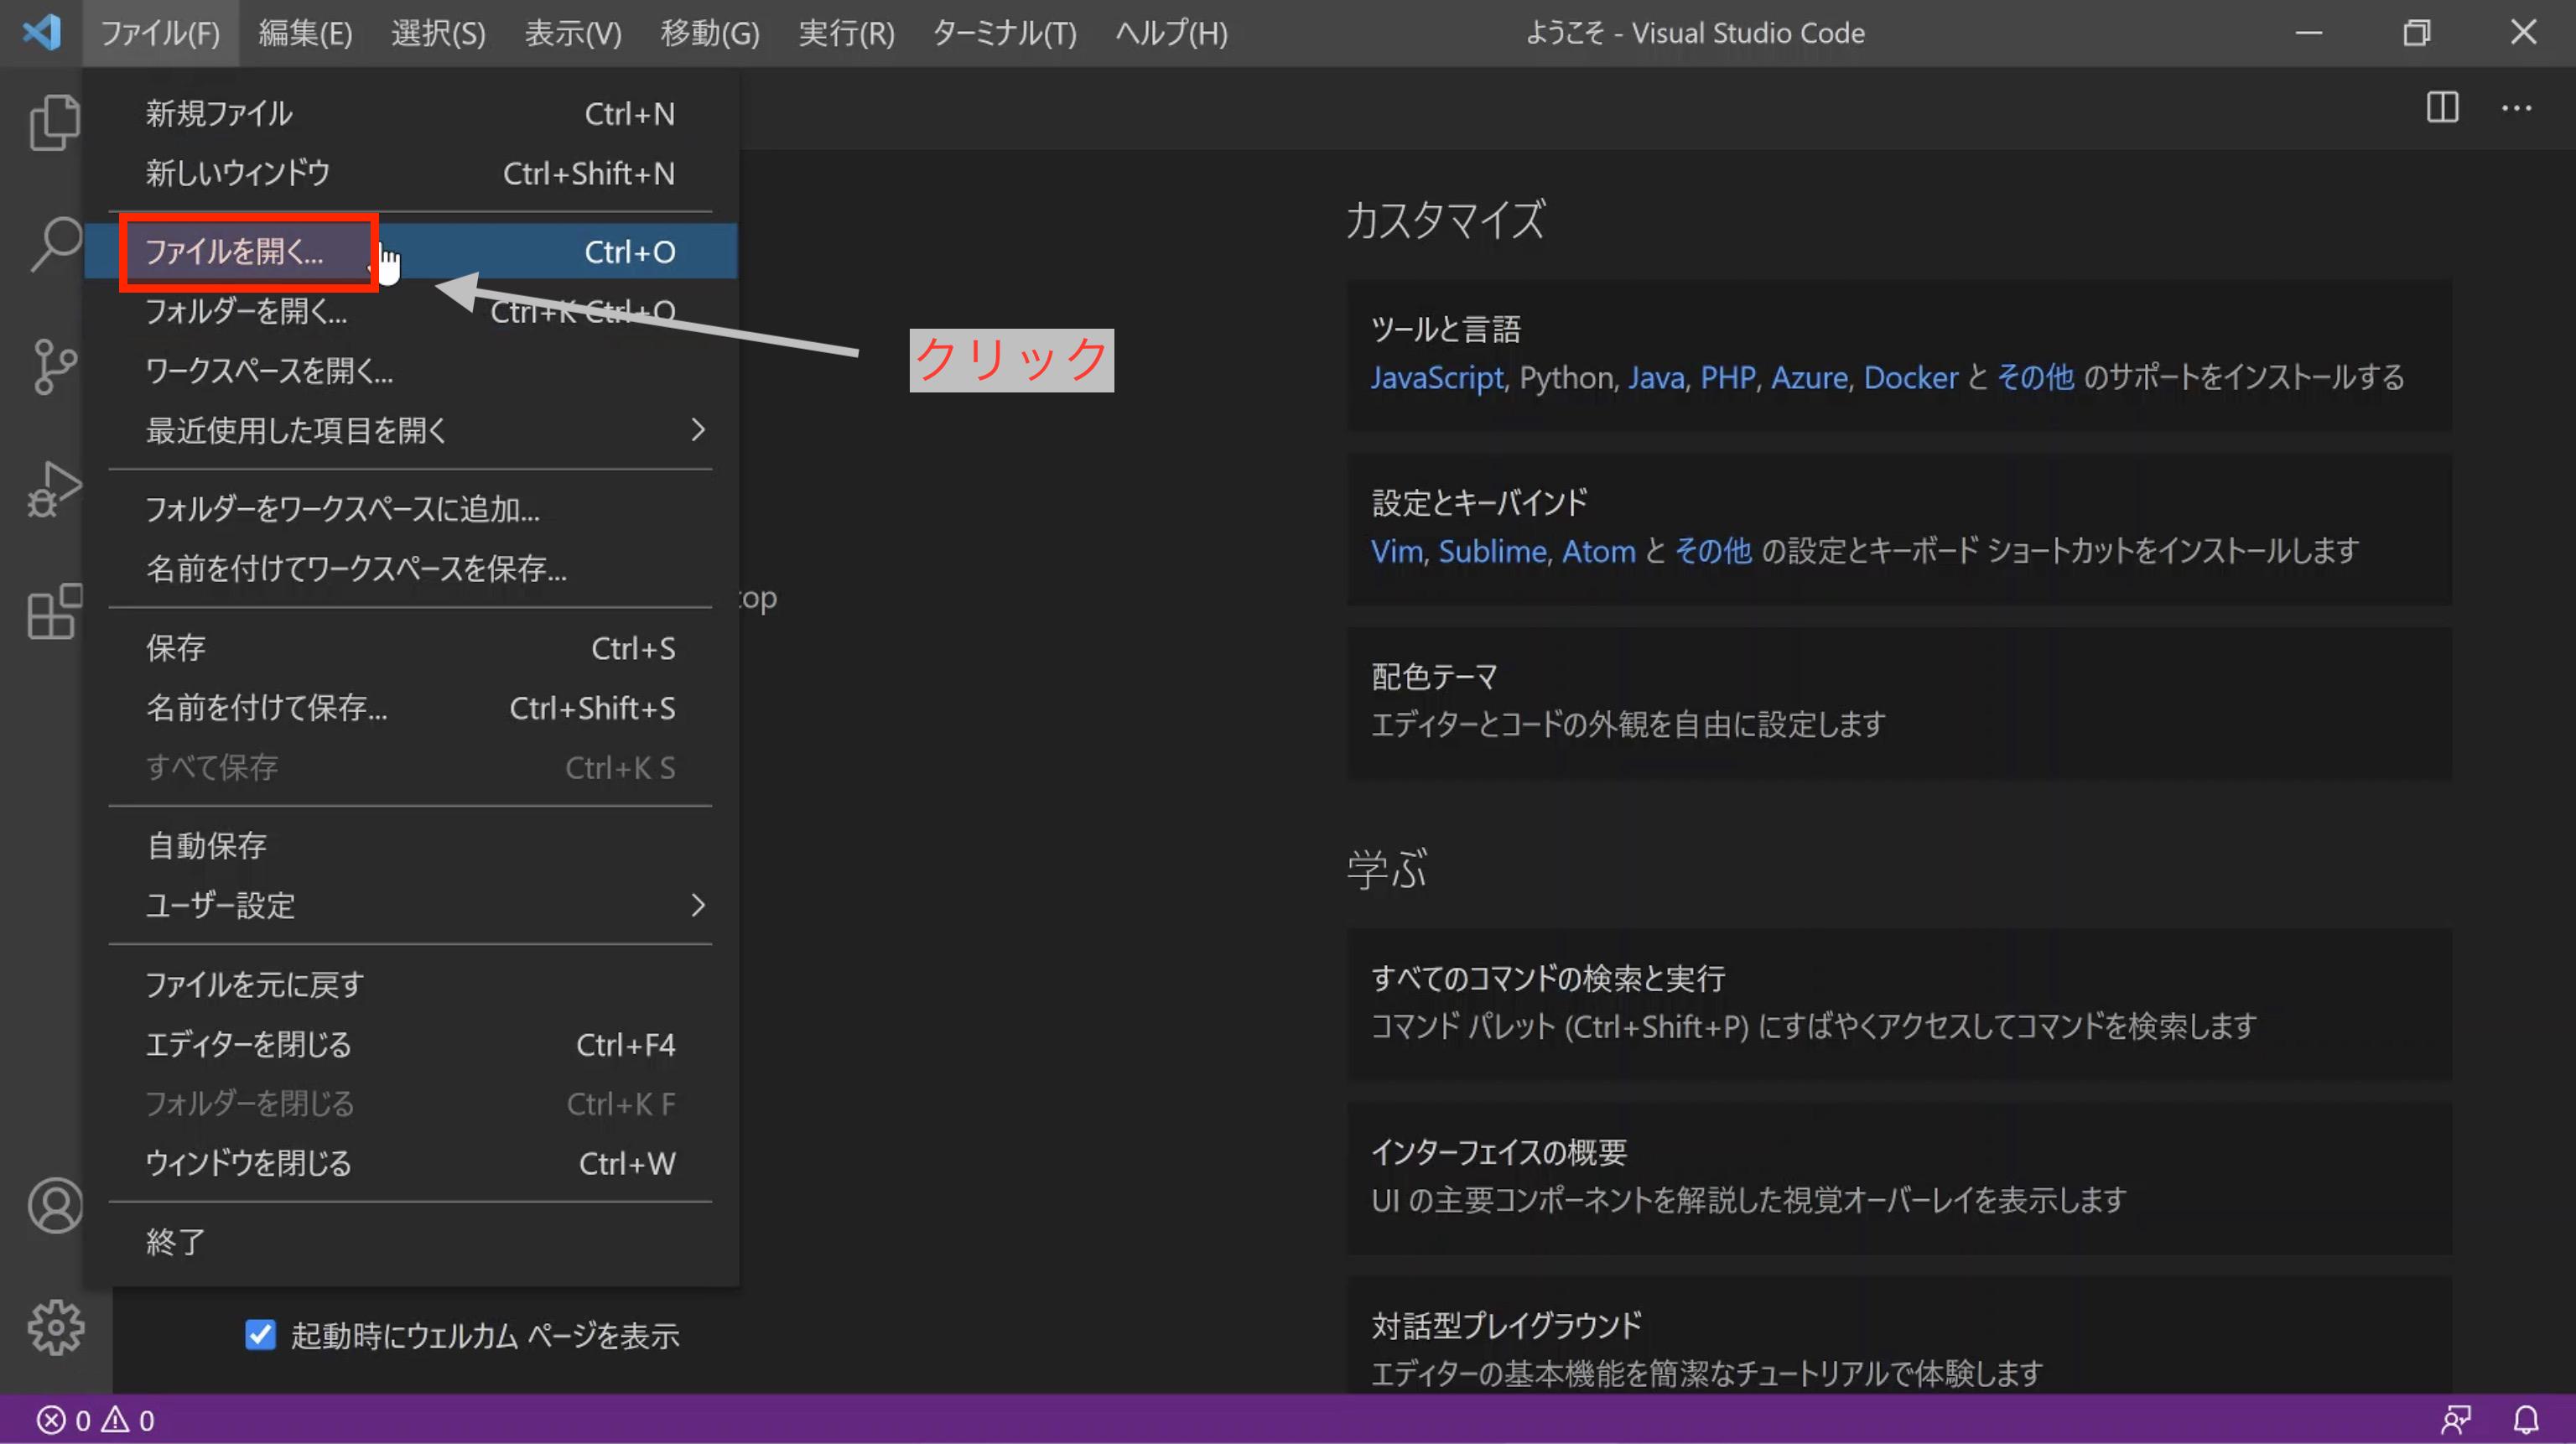Screen dimensions: 2576x1444
Task: Click the Atom keymap link
Action: coord(1598,551)
